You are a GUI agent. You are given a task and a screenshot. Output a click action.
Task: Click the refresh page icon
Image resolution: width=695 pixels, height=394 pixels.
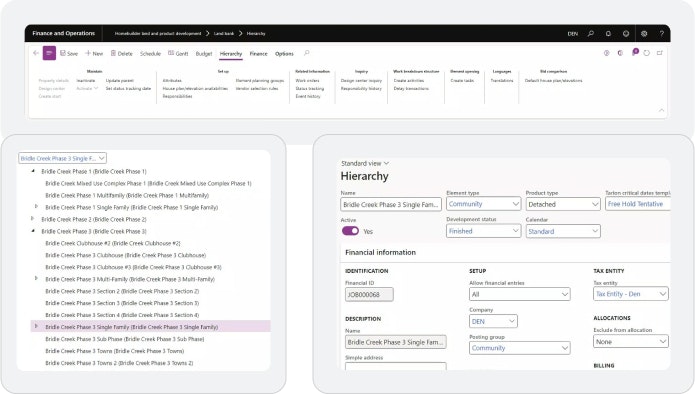coord(647,53)
